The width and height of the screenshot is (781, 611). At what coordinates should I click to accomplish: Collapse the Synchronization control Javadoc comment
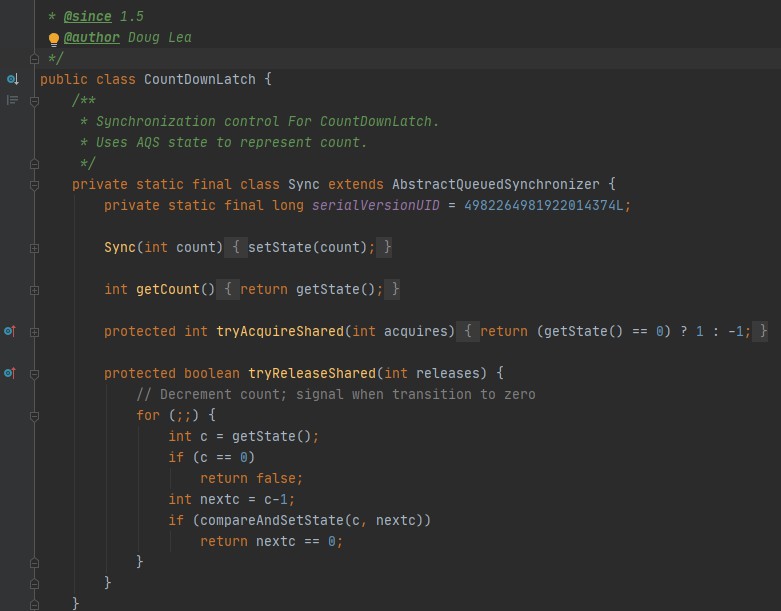coord(34,101)
